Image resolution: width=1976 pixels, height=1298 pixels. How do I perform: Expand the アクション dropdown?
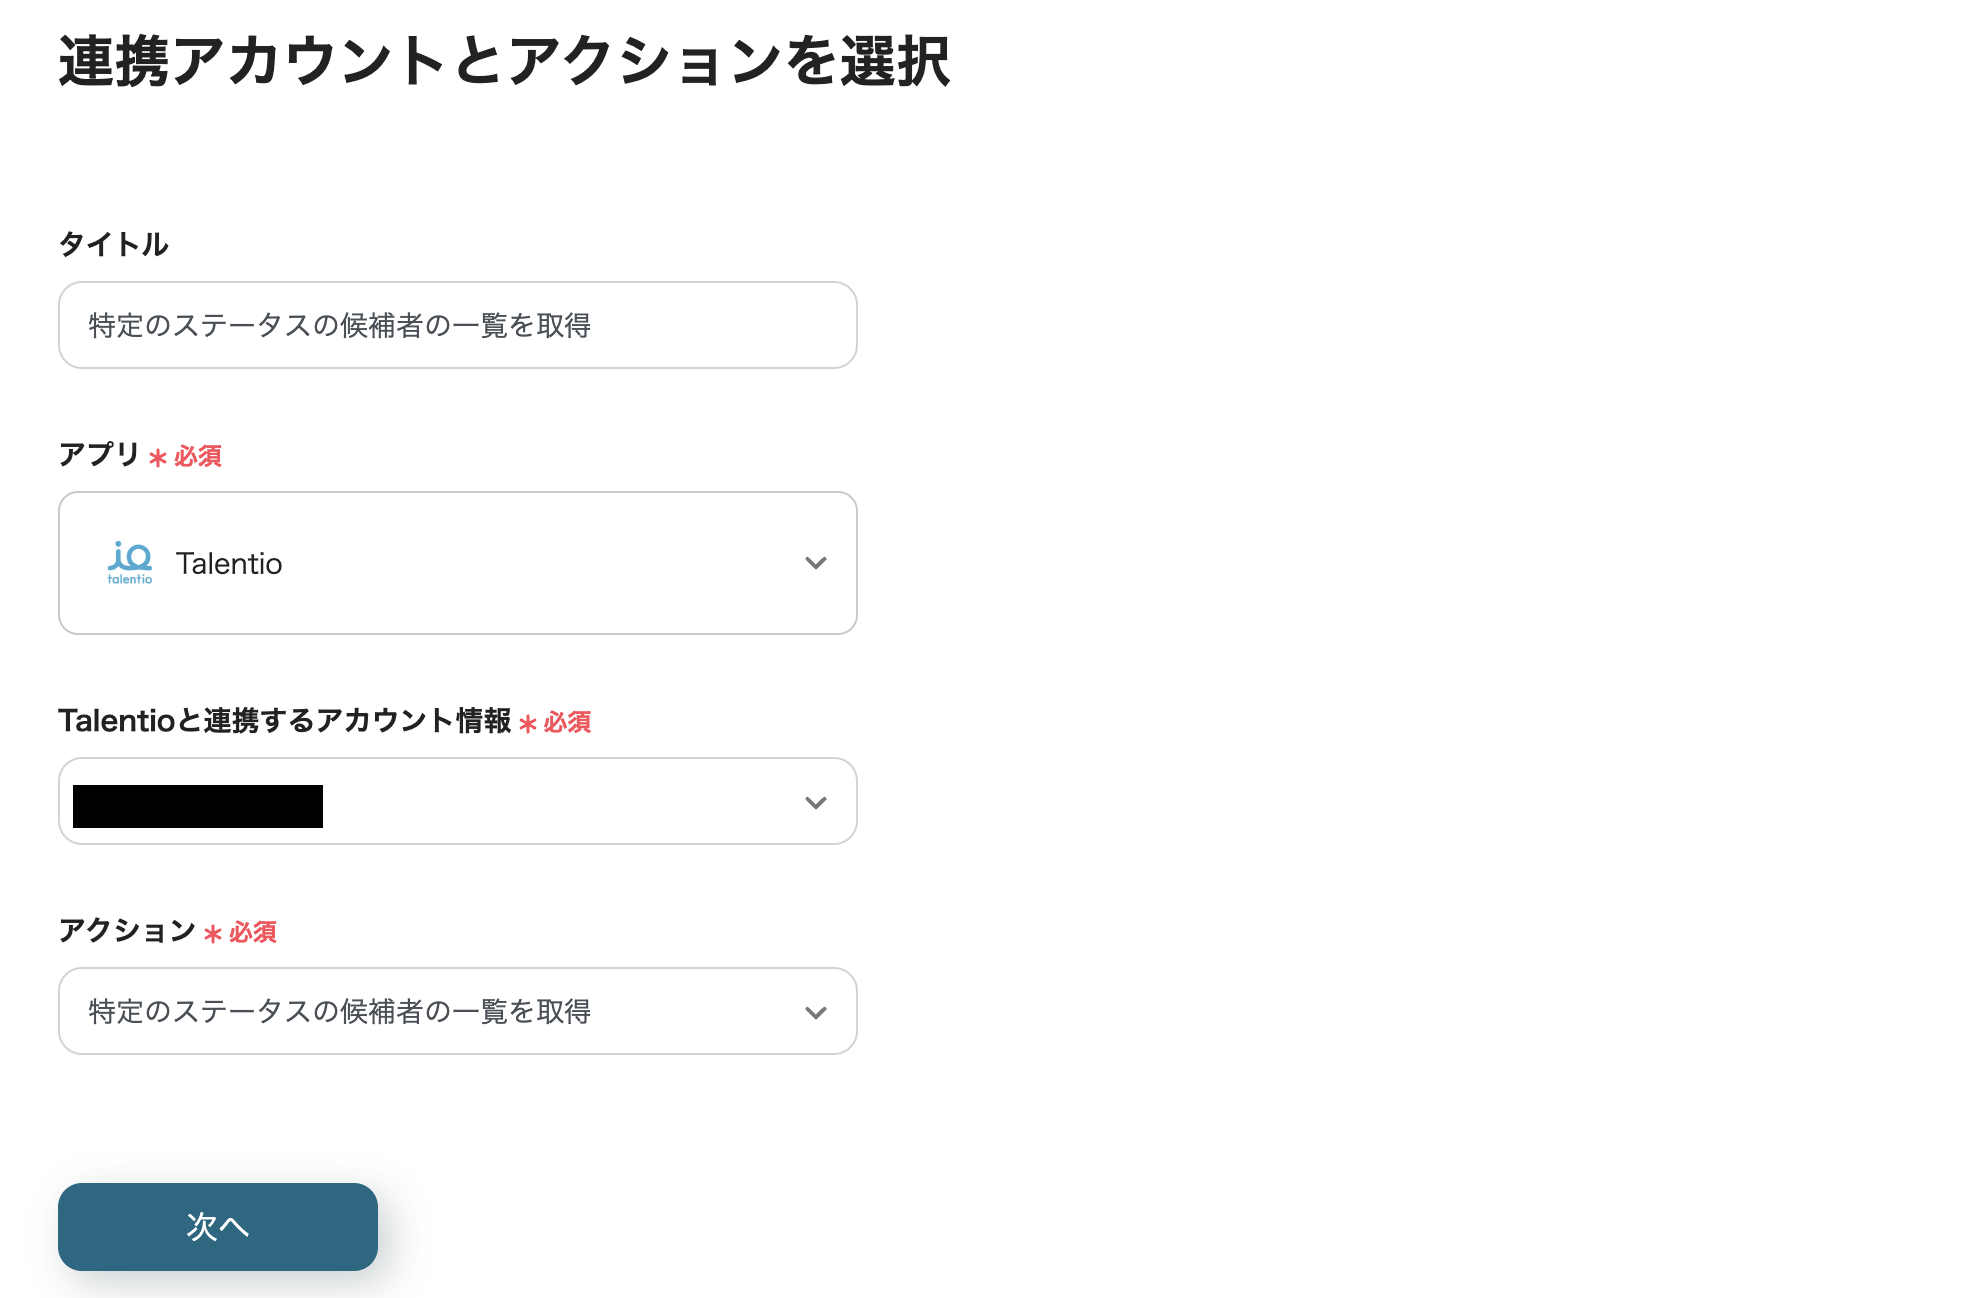(458, 1011)
